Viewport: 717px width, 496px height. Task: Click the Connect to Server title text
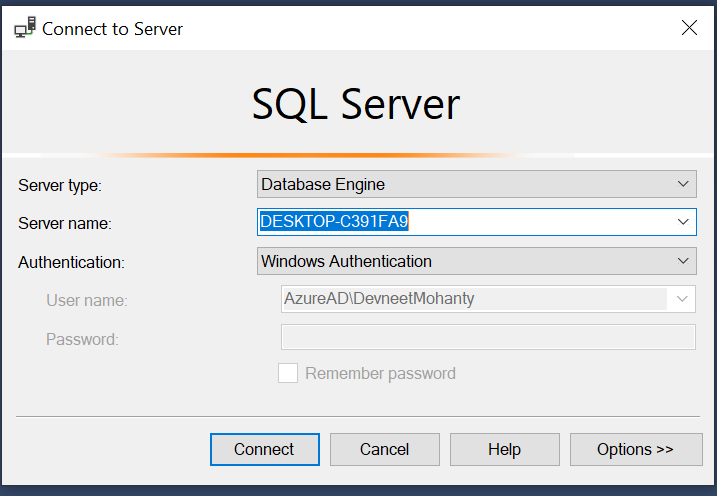[x=112, y=28]
